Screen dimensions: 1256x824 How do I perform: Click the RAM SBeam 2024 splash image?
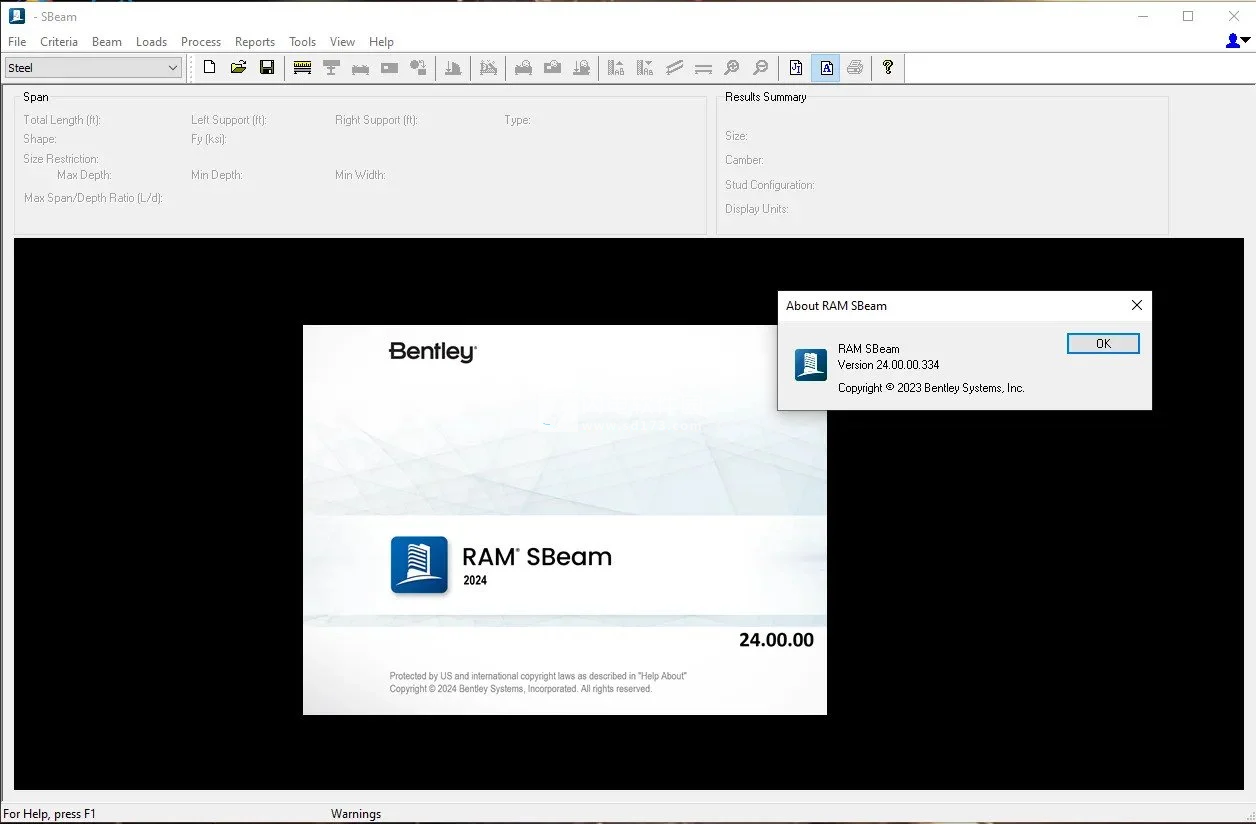point(565,520)
